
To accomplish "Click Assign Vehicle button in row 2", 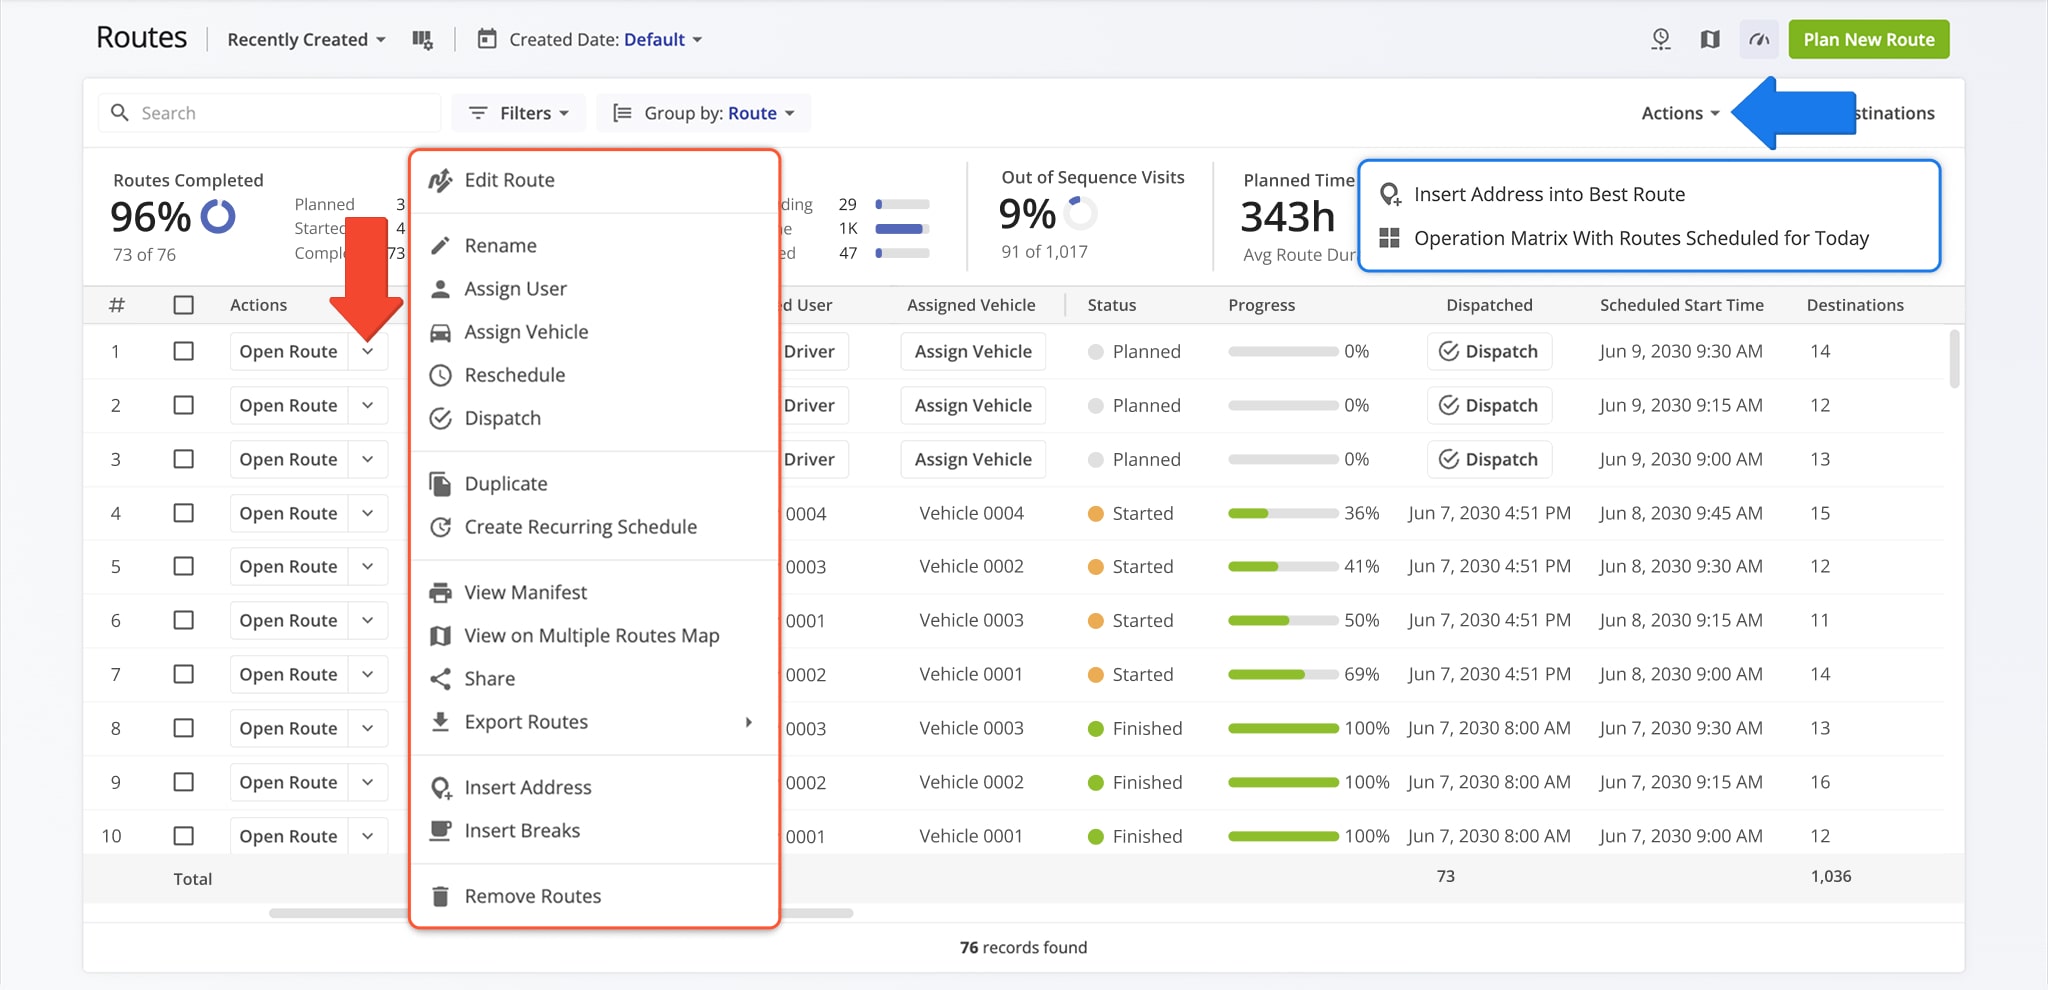I will click(973, 405).
